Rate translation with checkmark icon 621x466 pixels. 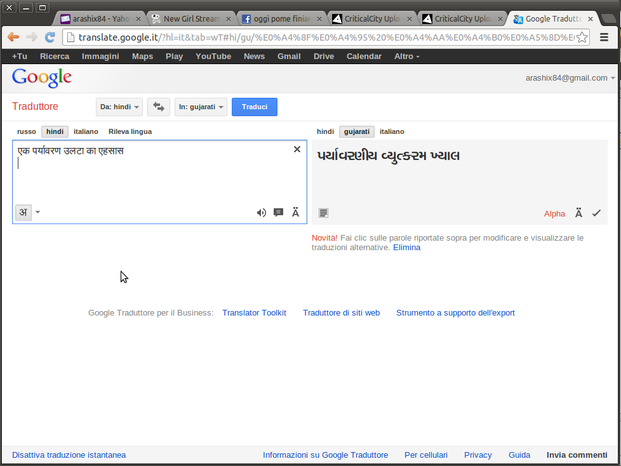tap(596, 213)
